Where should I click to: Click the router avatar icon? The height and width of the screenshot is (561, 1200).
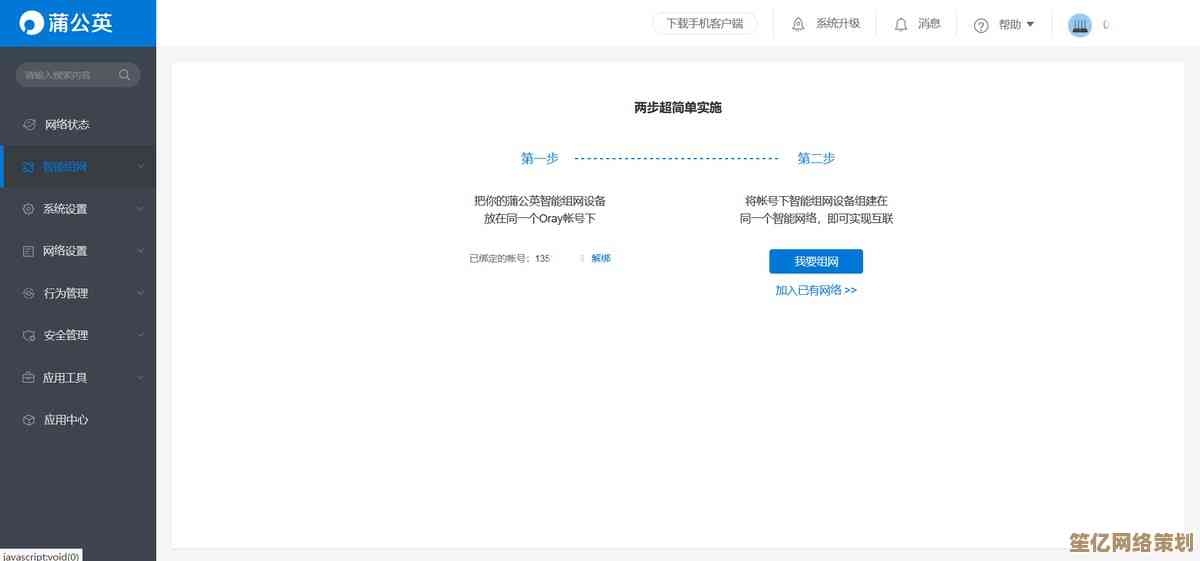tap(1079, 25)
